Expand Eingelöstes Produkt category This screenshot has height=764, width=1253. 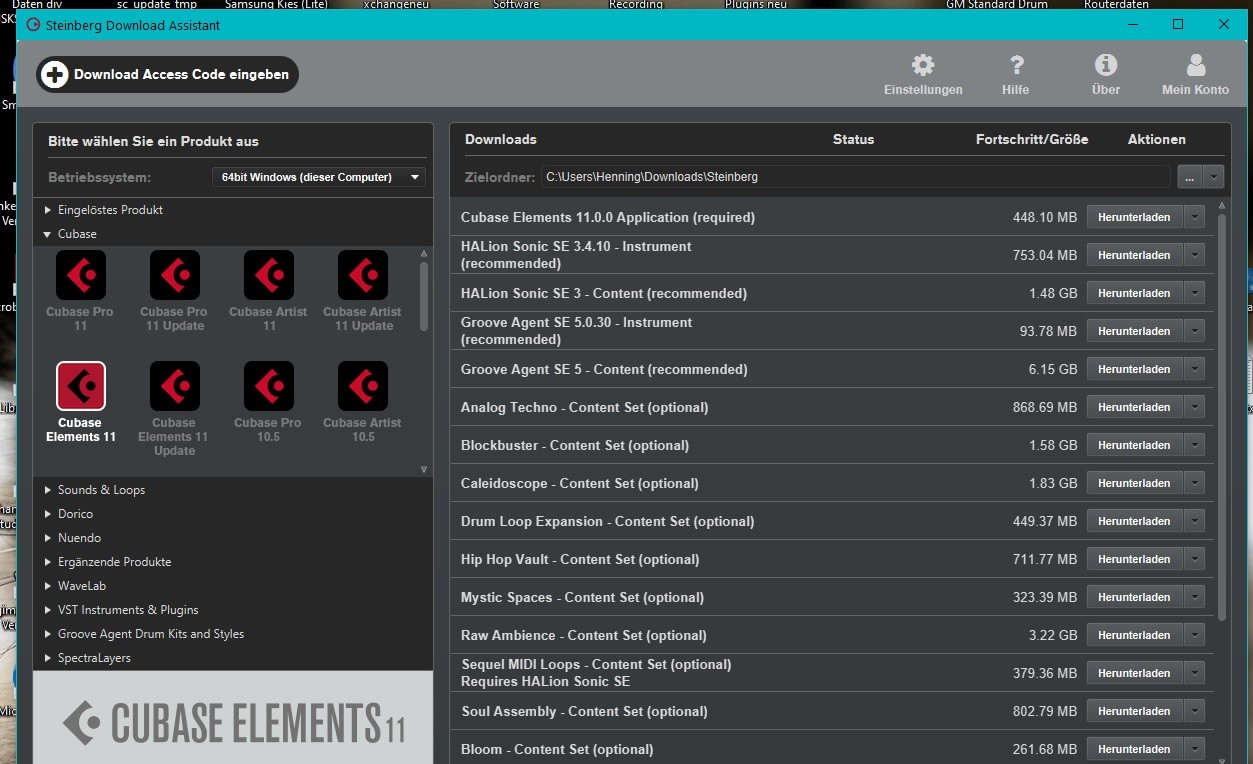[48, 210]
